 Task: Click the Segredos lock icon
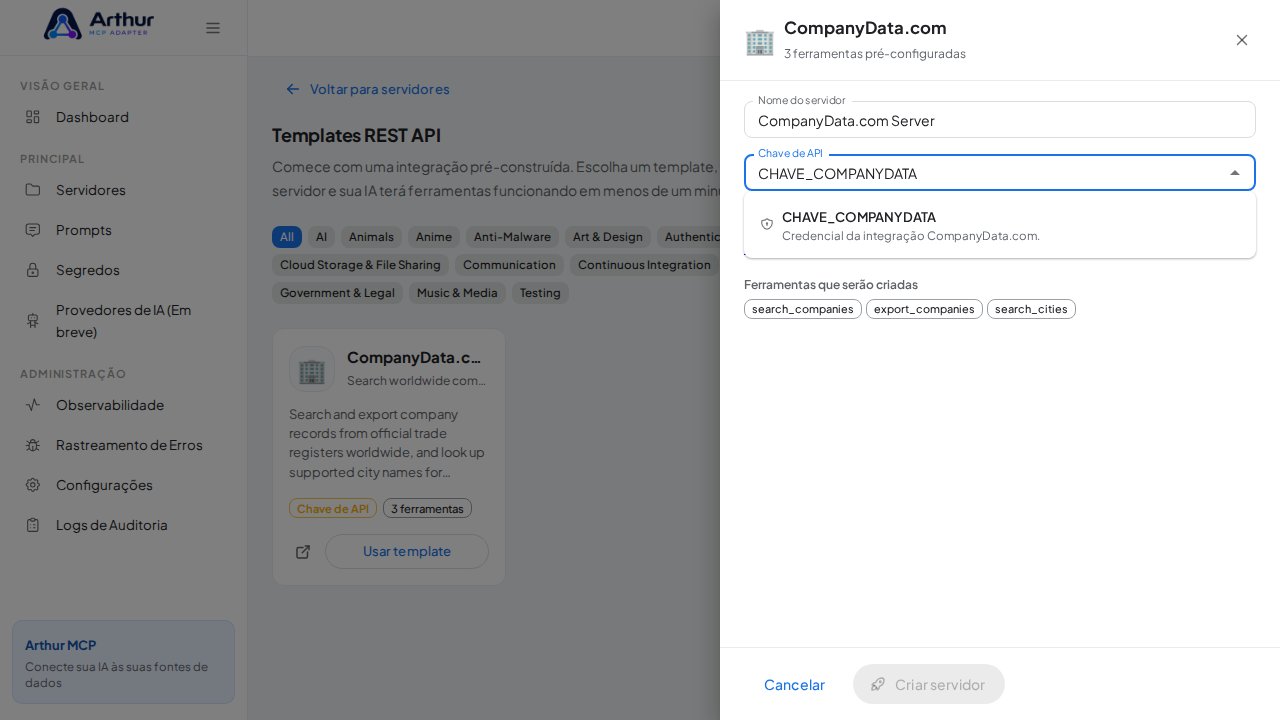coord(33,270)
